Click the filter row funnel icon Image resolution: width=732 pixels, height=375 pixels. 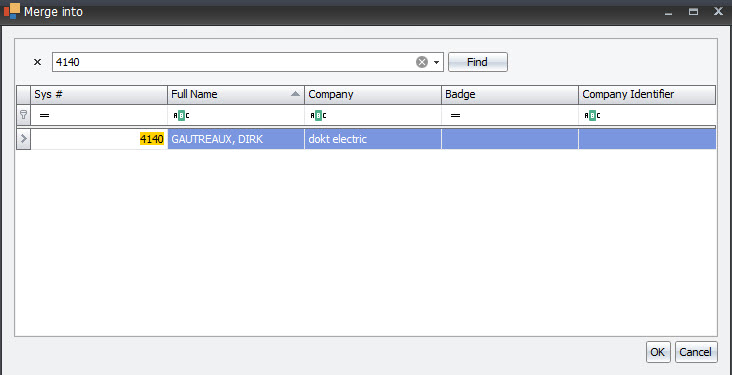(23, 115)
